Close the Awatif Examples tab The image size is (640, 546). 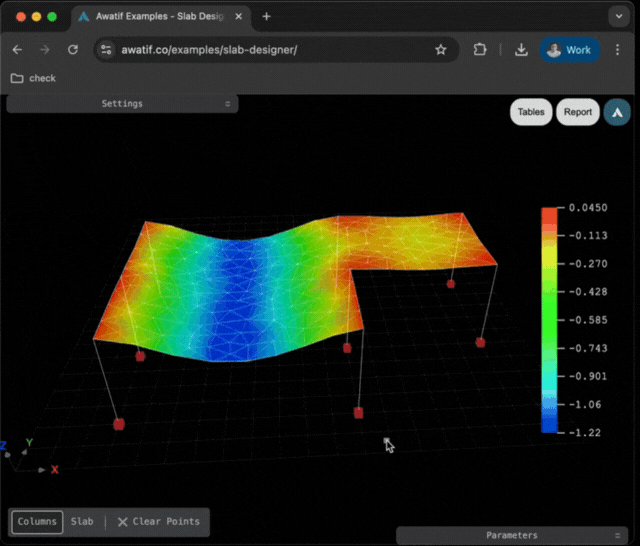pos(239,16)
